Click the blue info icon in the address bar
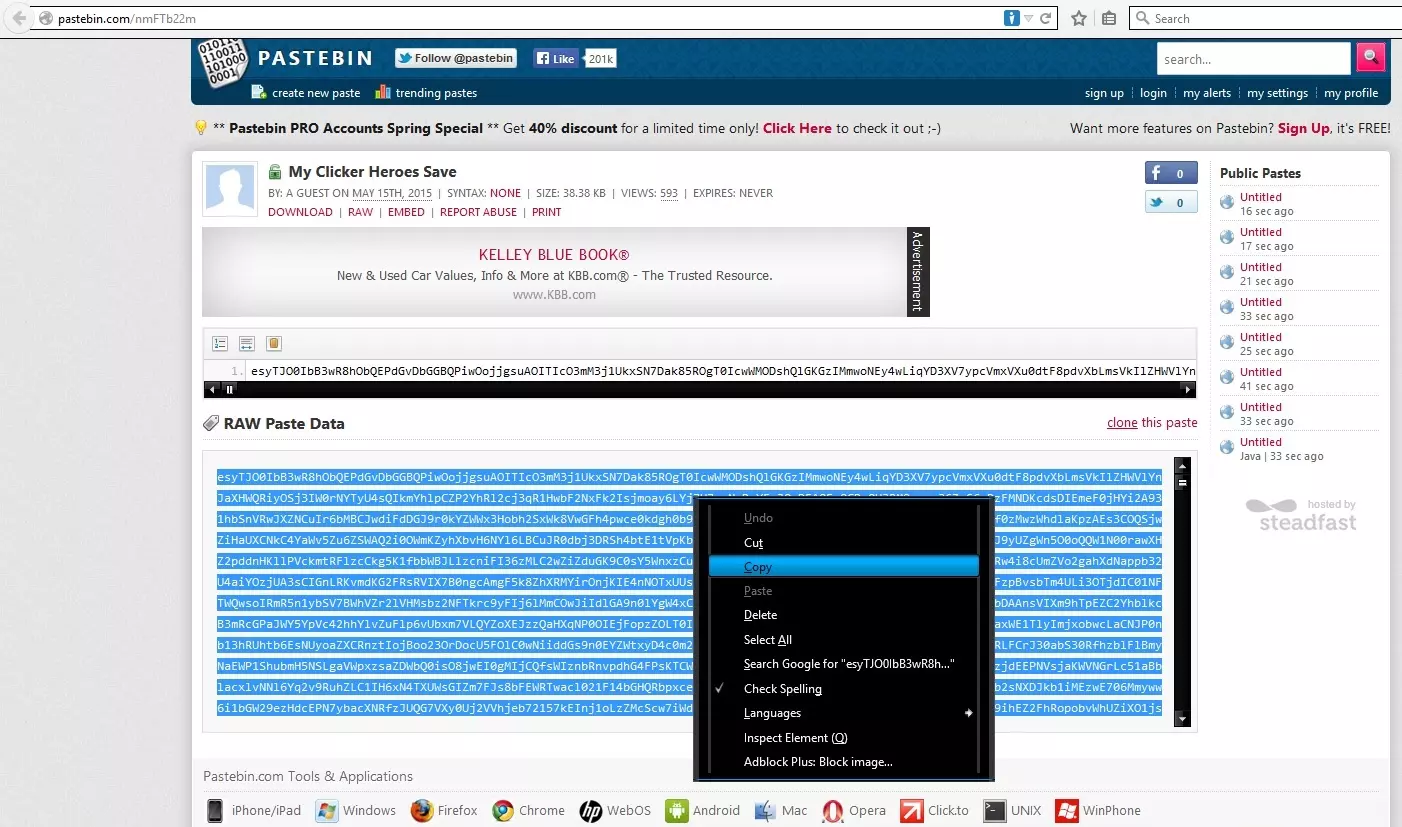Image resolution: width=1402 pixels, height=827 pixels. click(x=1012, y=18)
